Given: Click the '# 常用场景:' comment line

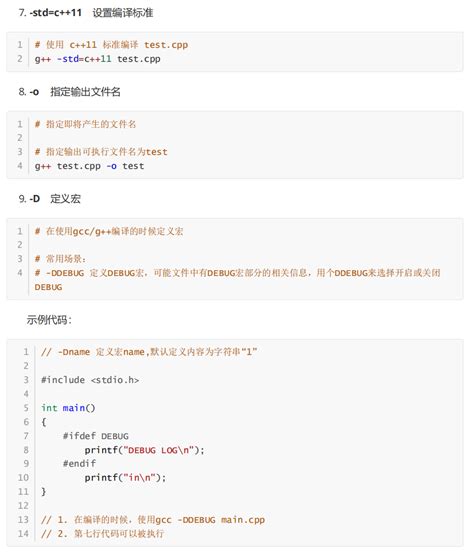Looking at the screenshot, I should pyautogui.click(x=60, y=259).
